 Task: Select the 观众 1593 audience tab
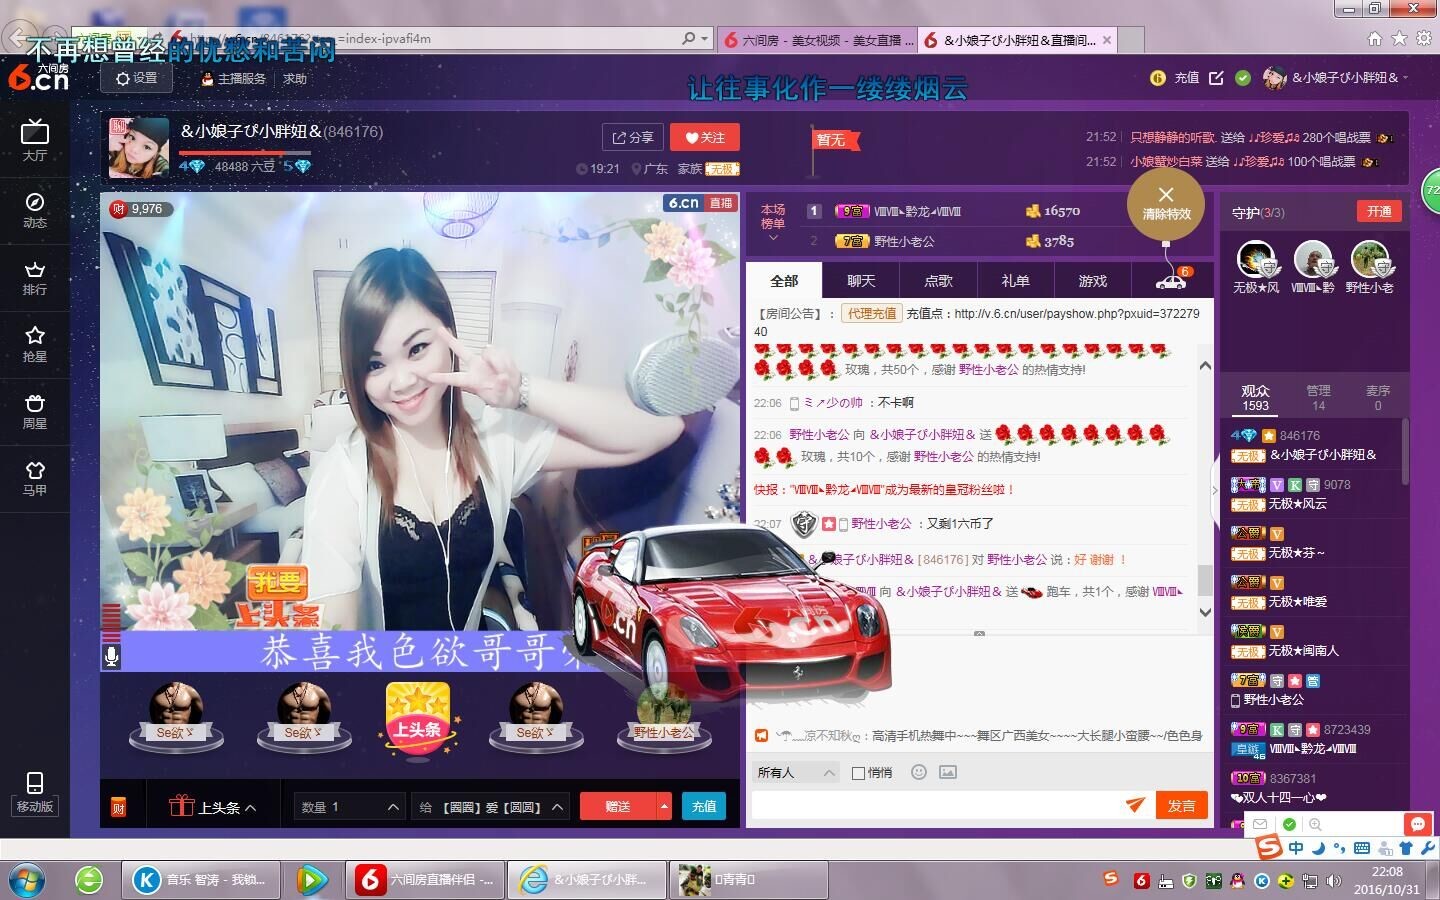pos(1255,397)
